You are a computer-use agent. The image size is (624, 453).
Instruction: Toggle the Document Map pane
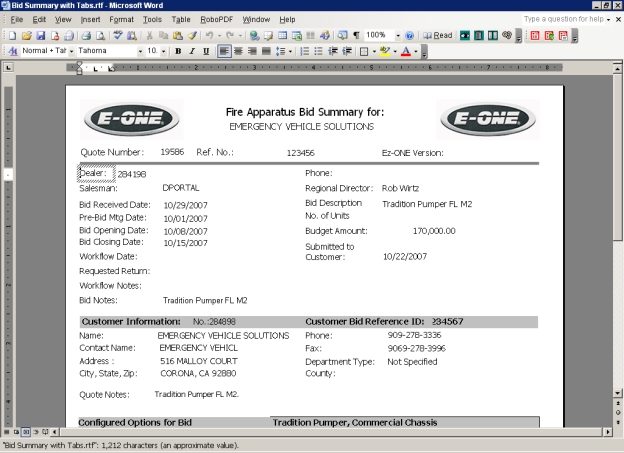coord(343,36)
